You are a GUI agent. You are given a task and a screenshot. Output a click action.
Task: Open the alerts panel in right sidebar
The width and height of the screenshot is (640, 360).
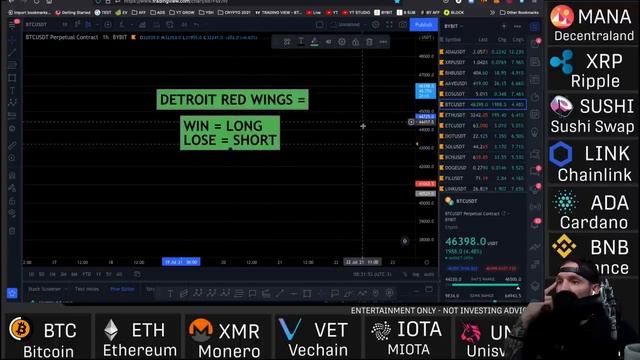click(x=535, y=44)
